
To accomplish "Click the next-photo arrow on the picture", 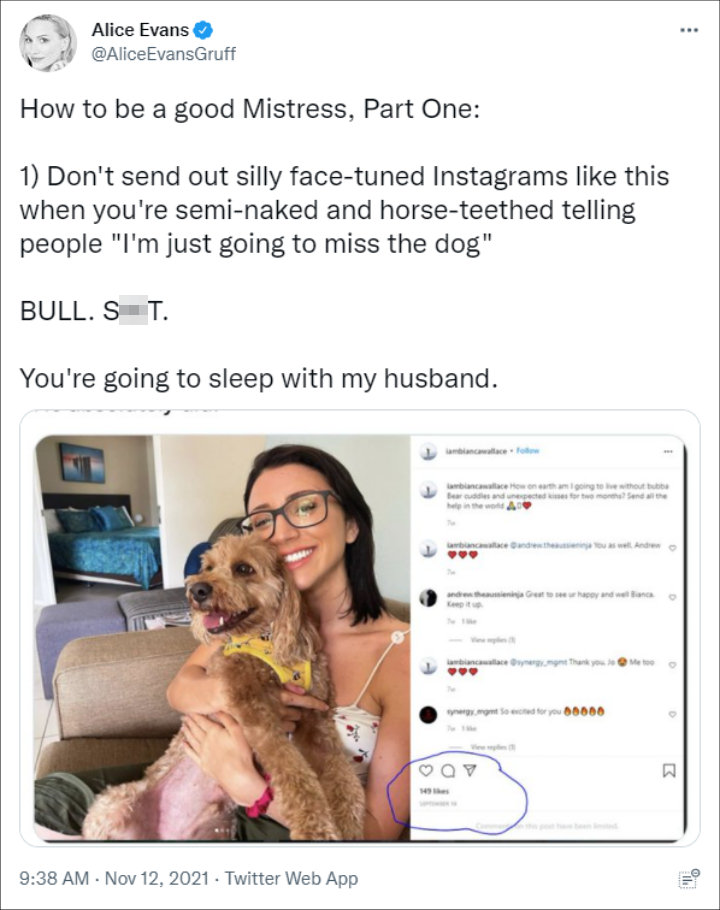I will point(398,637).
